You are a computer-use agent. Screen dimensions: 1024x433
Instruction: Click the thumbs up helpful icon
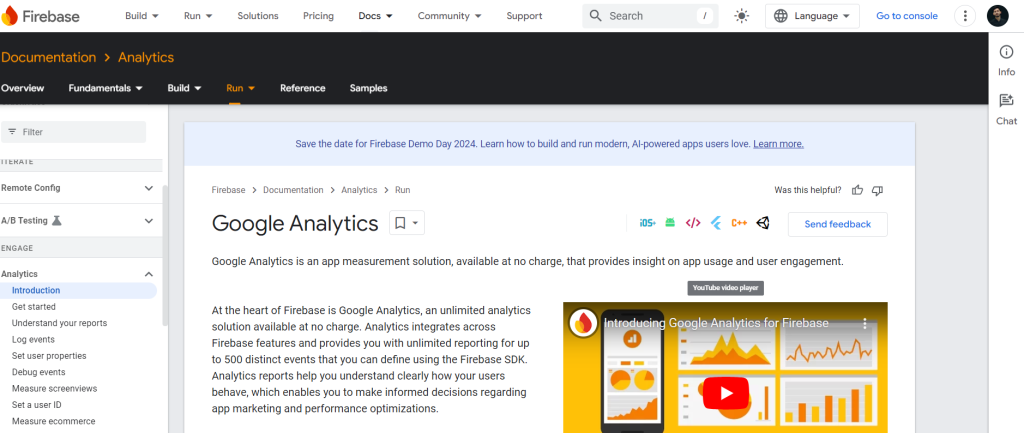pyautogui.click(x=857, y=190)
